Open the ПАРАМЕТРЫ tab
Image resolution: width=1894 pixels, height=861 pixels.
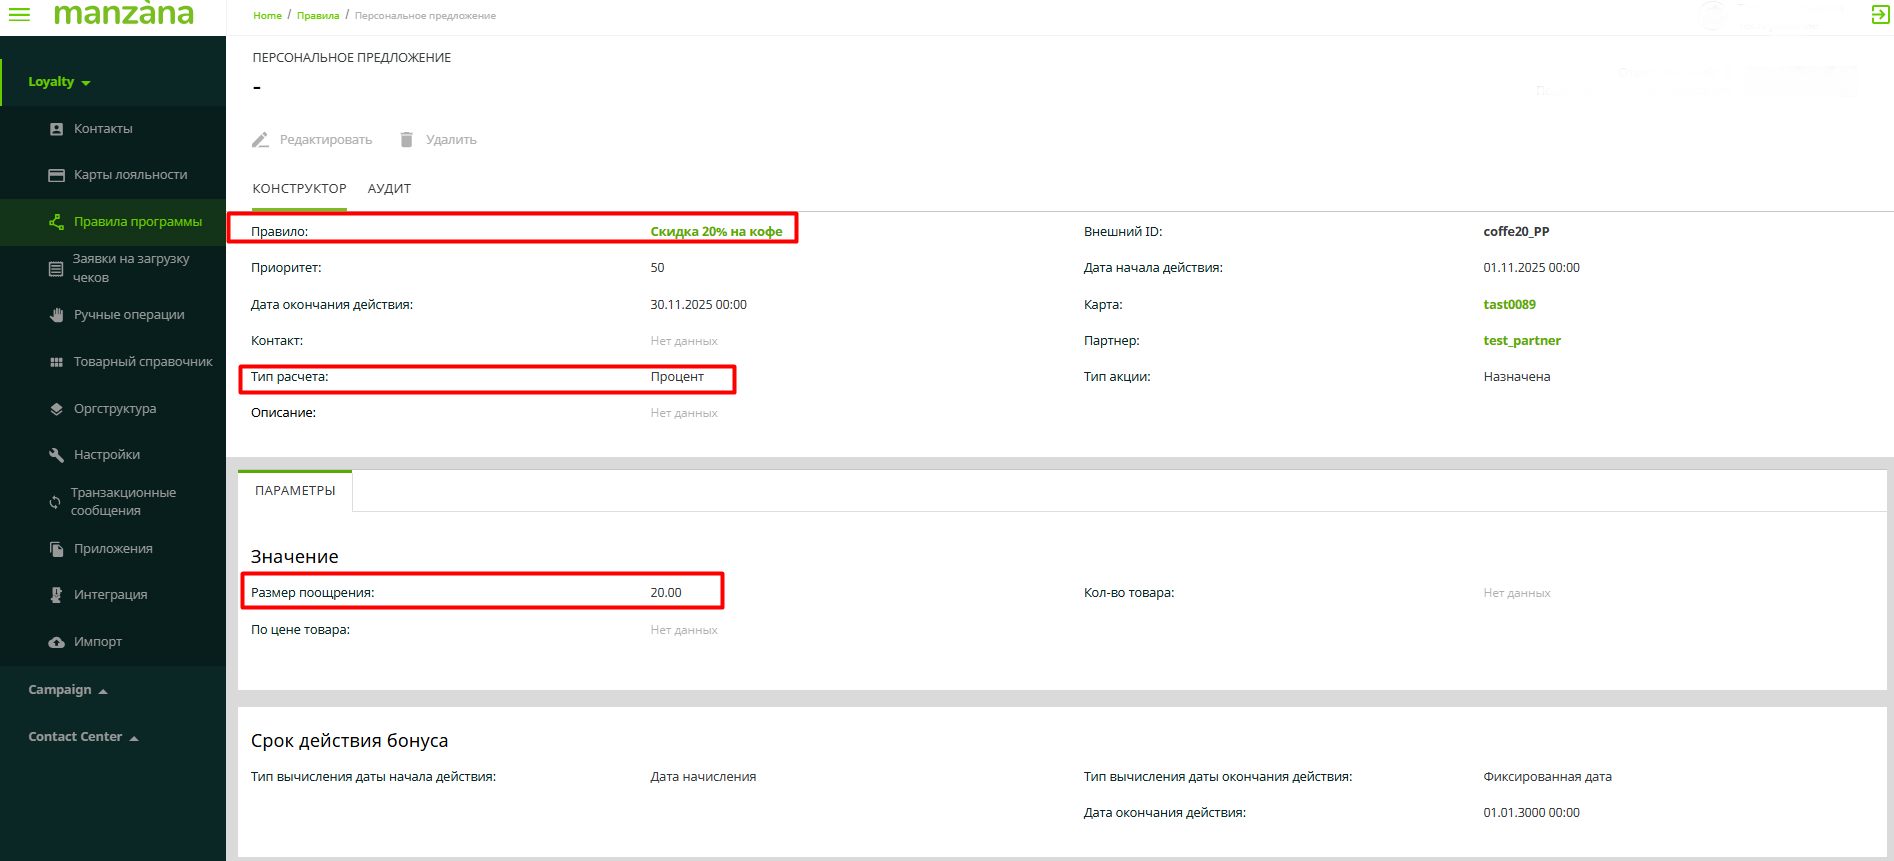[x=295, y=491]
